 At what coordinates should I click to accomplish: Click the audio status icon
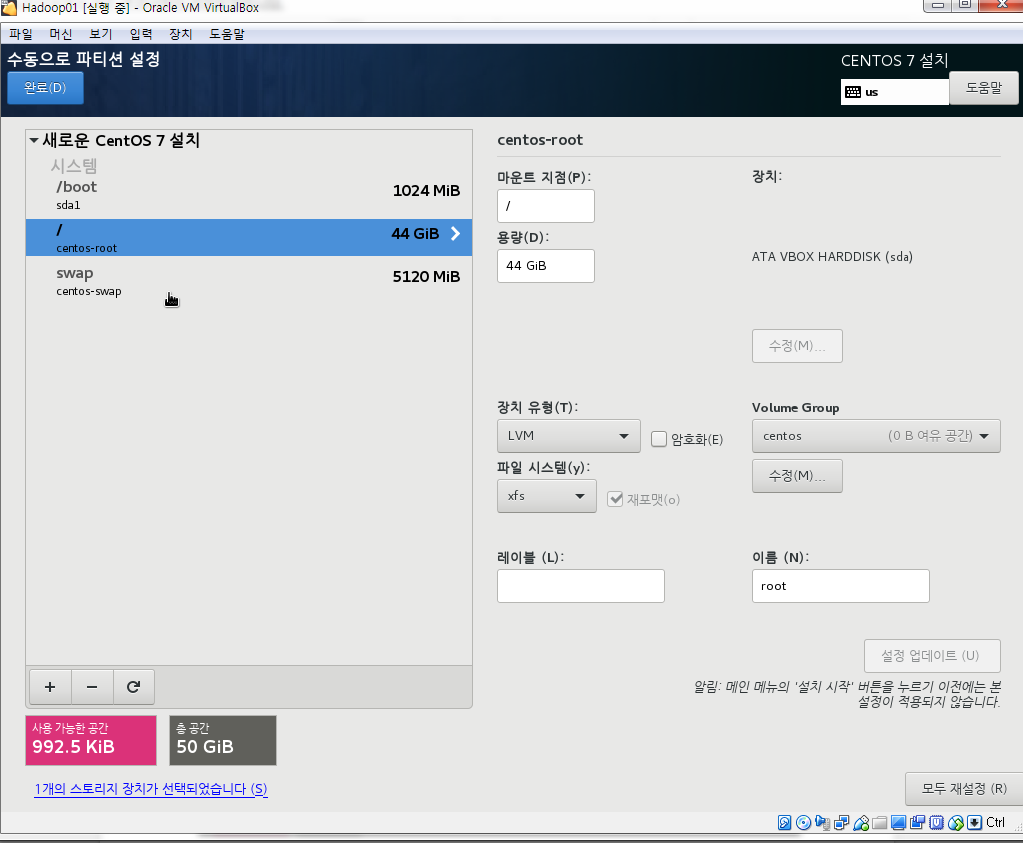[823, 823]
